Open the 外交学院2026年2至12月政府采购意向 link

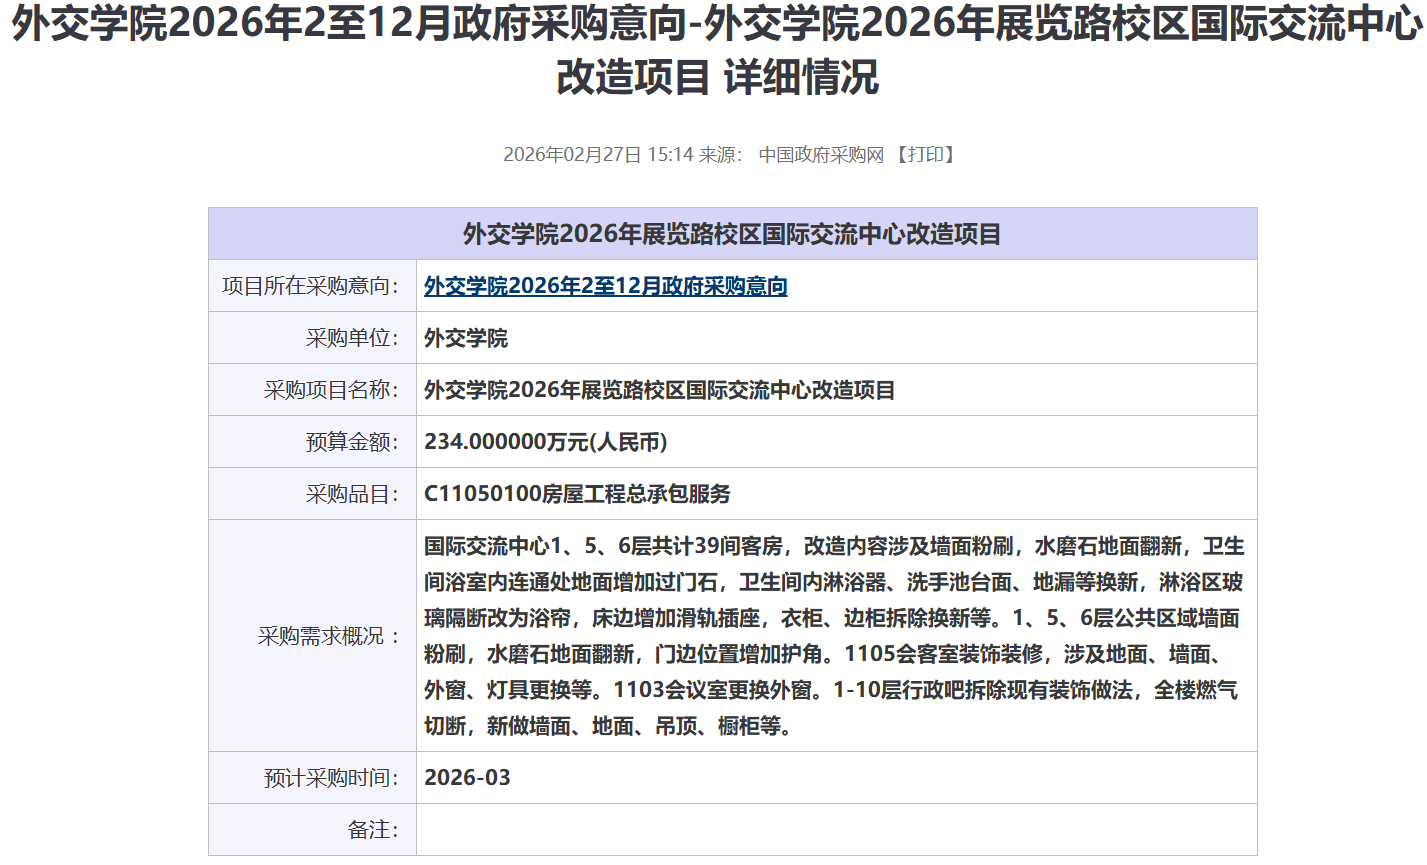605,286
